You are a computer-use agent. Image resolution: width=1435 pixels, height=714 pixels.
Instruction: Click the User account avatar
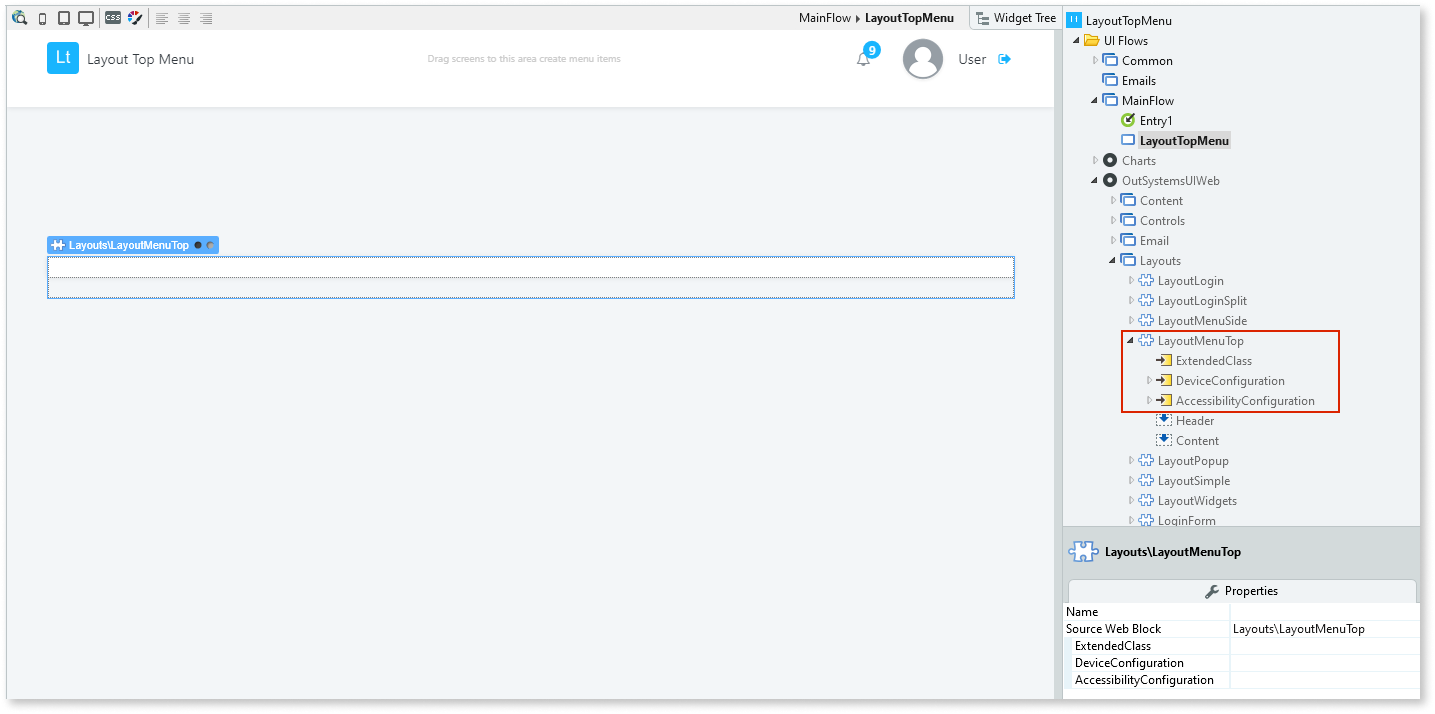click(922, 58)
